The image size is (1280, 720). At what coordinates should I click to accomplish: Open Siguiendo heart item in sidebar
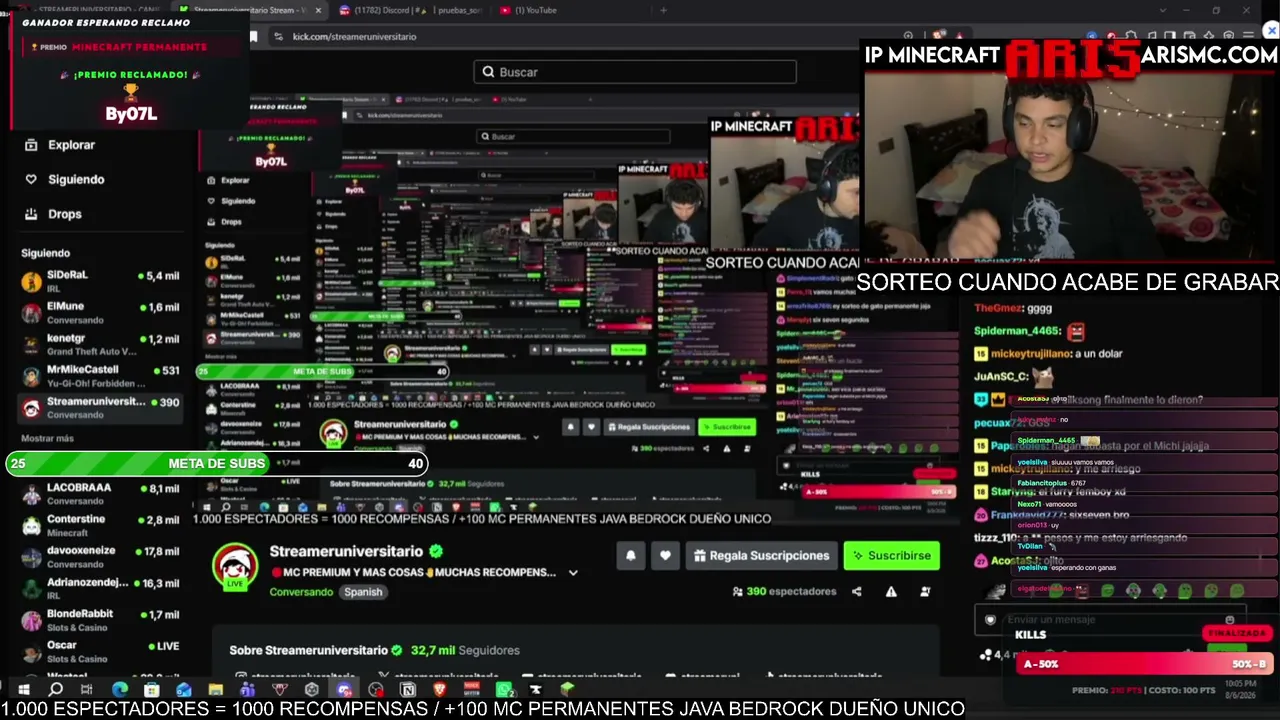64,179
